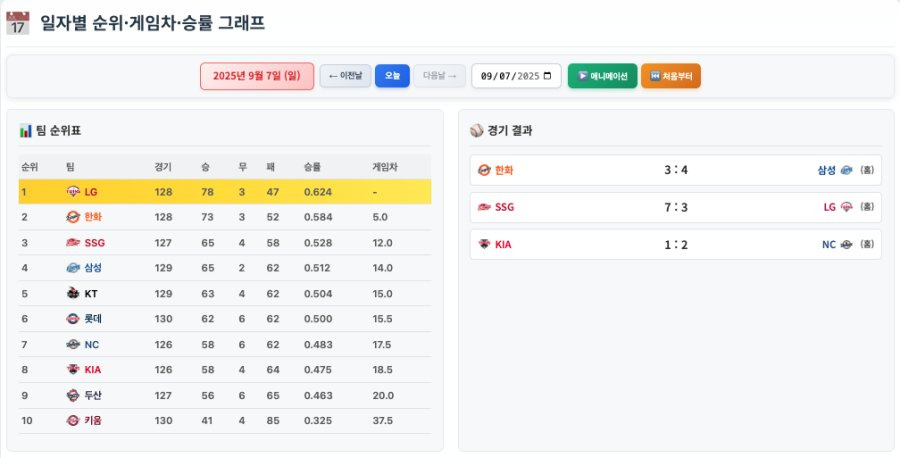Click 롯데 win percentage 0.500

[x=318, y=319]
